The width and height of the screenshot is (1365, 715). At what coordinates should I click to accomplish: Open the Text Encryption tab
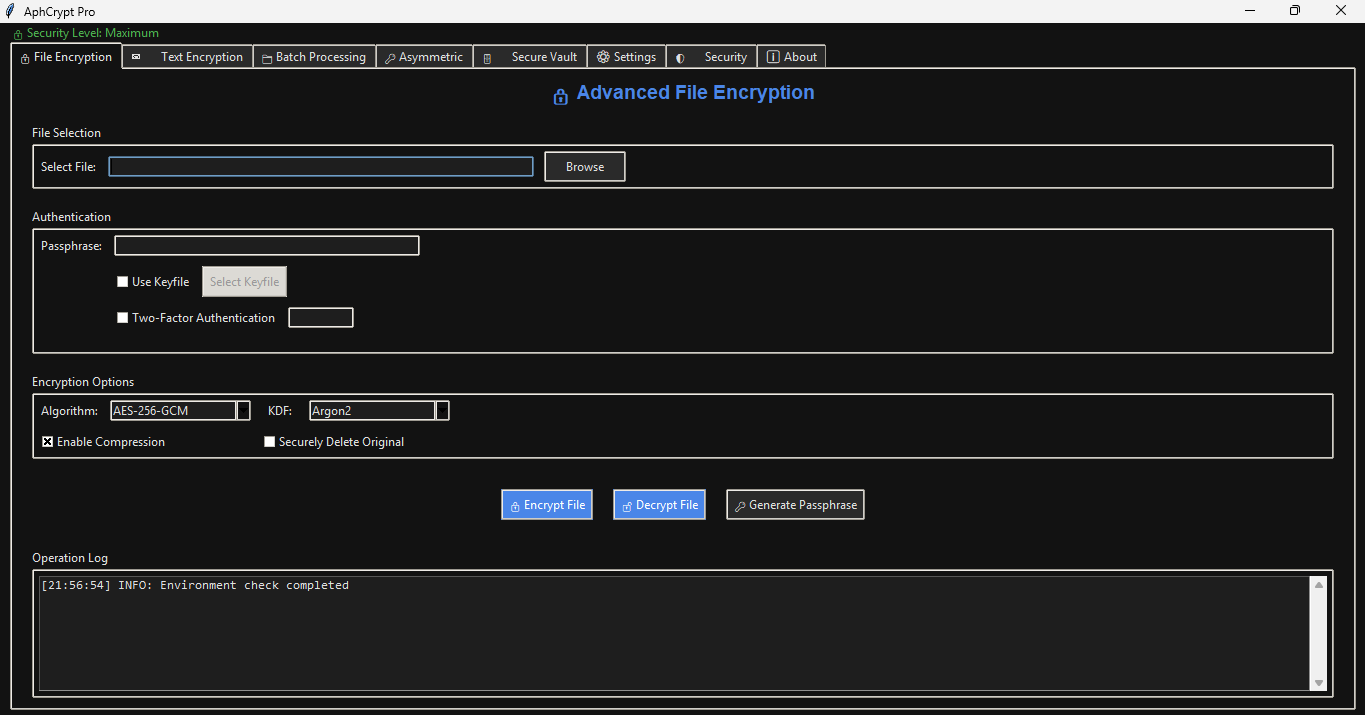(187, 57)
